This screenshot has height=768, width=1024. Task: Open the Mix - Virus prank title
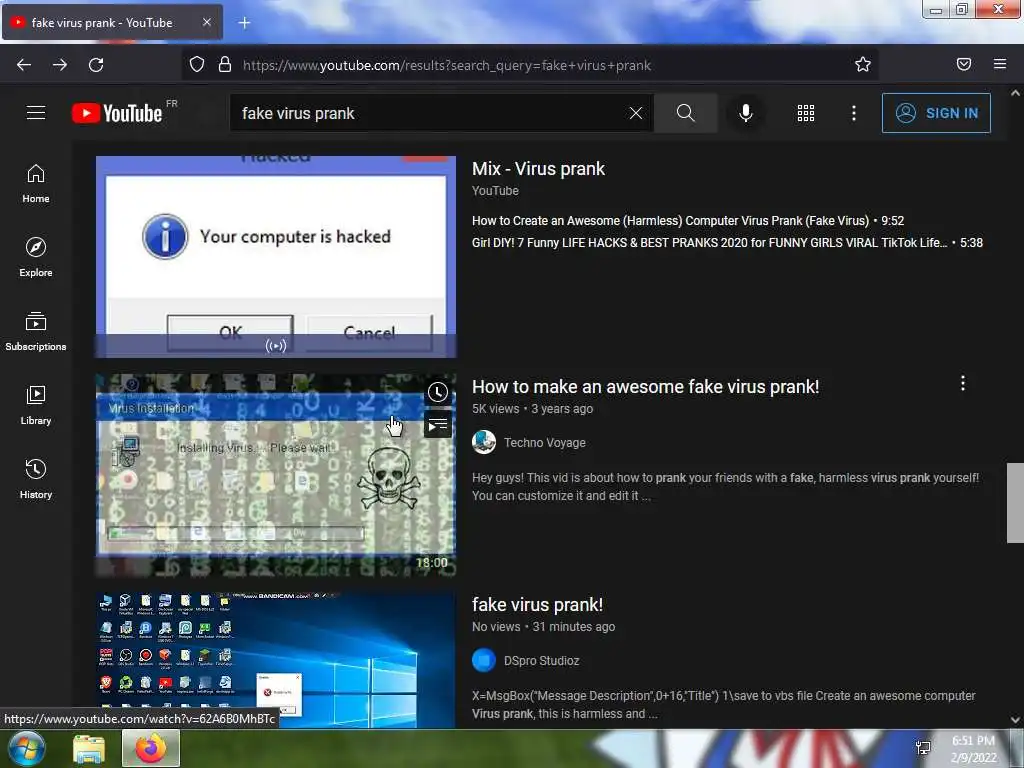[x=538, y=168]
